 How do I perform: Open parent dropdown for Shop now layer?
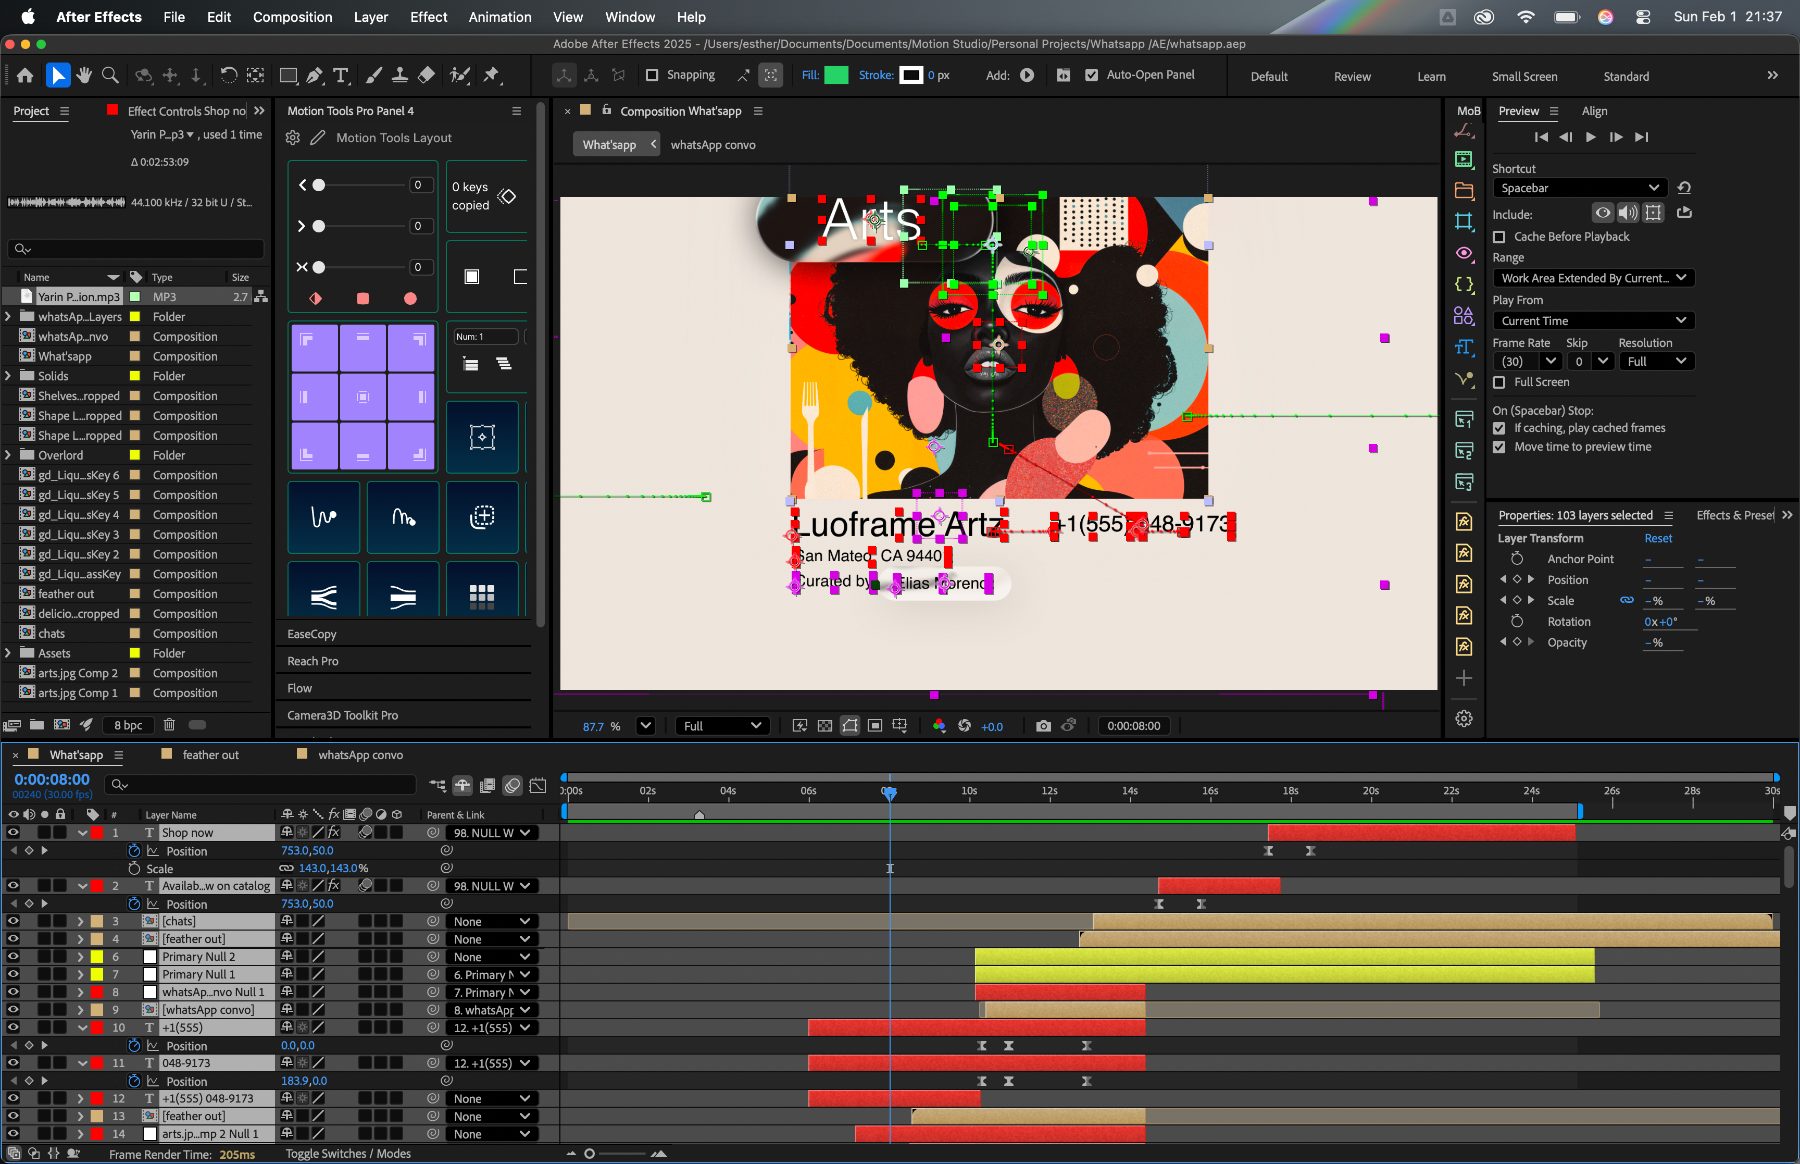pos(492,832)
